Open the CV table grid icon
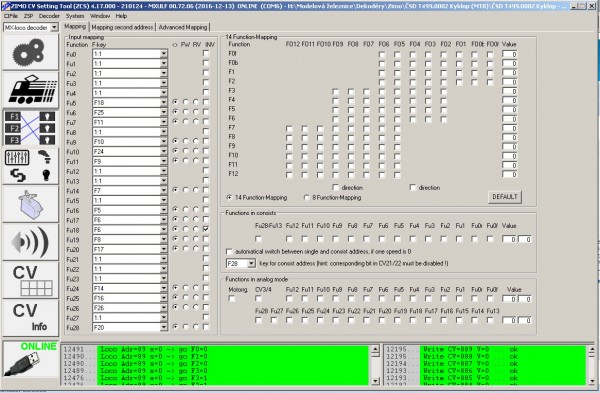 pos(31,280)
